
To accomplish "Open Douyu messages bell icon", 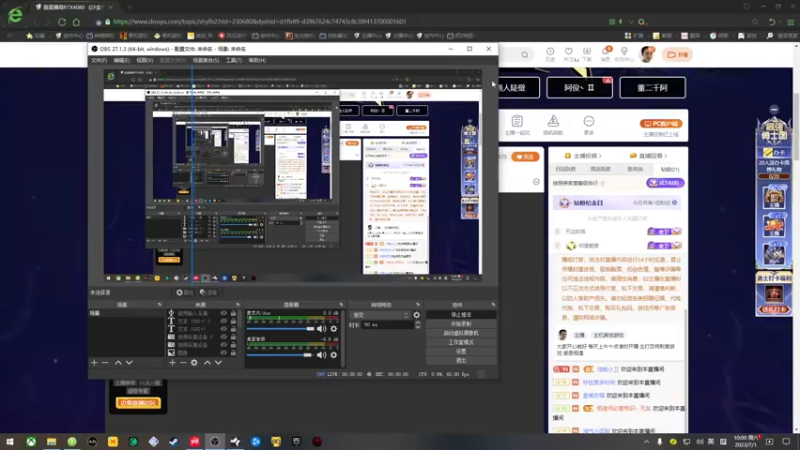I will pyautogui.click(x=606, y=54).
